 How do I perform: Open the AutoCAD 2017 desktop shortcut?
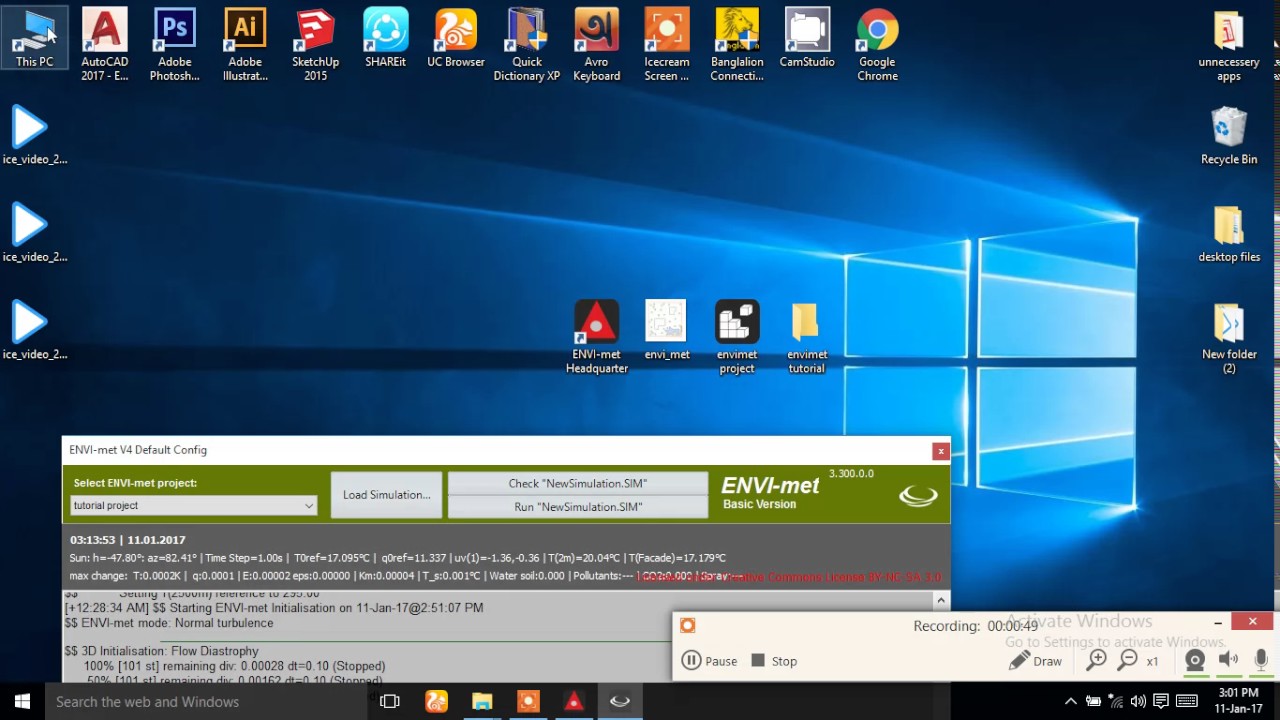point(105,44)
